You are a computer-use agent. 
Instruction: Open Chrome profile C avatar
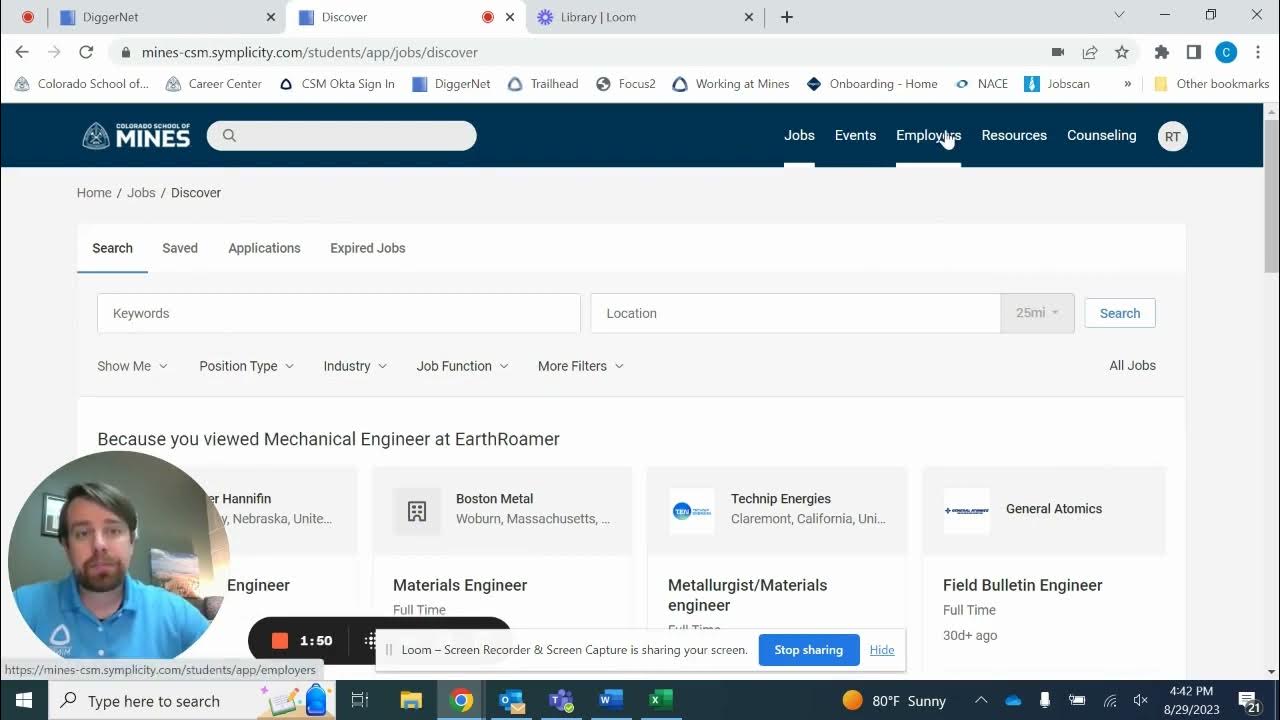(1226, 52)
